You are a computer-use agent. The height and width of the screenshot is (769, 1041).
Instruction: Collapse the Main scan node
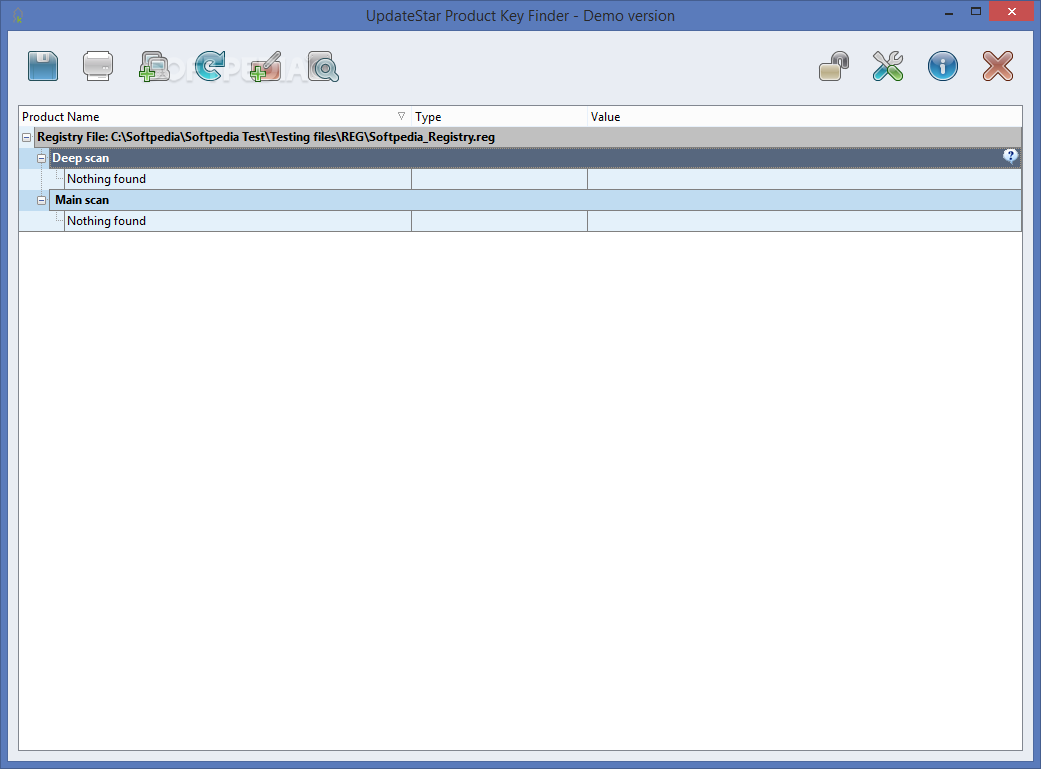coord(41,200)
